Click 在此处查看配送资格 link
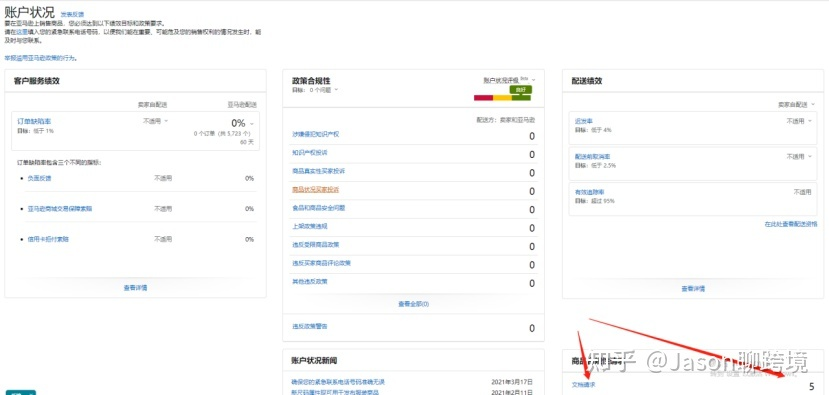Viewport: 829px width, 395px height. tap(790, 224)
